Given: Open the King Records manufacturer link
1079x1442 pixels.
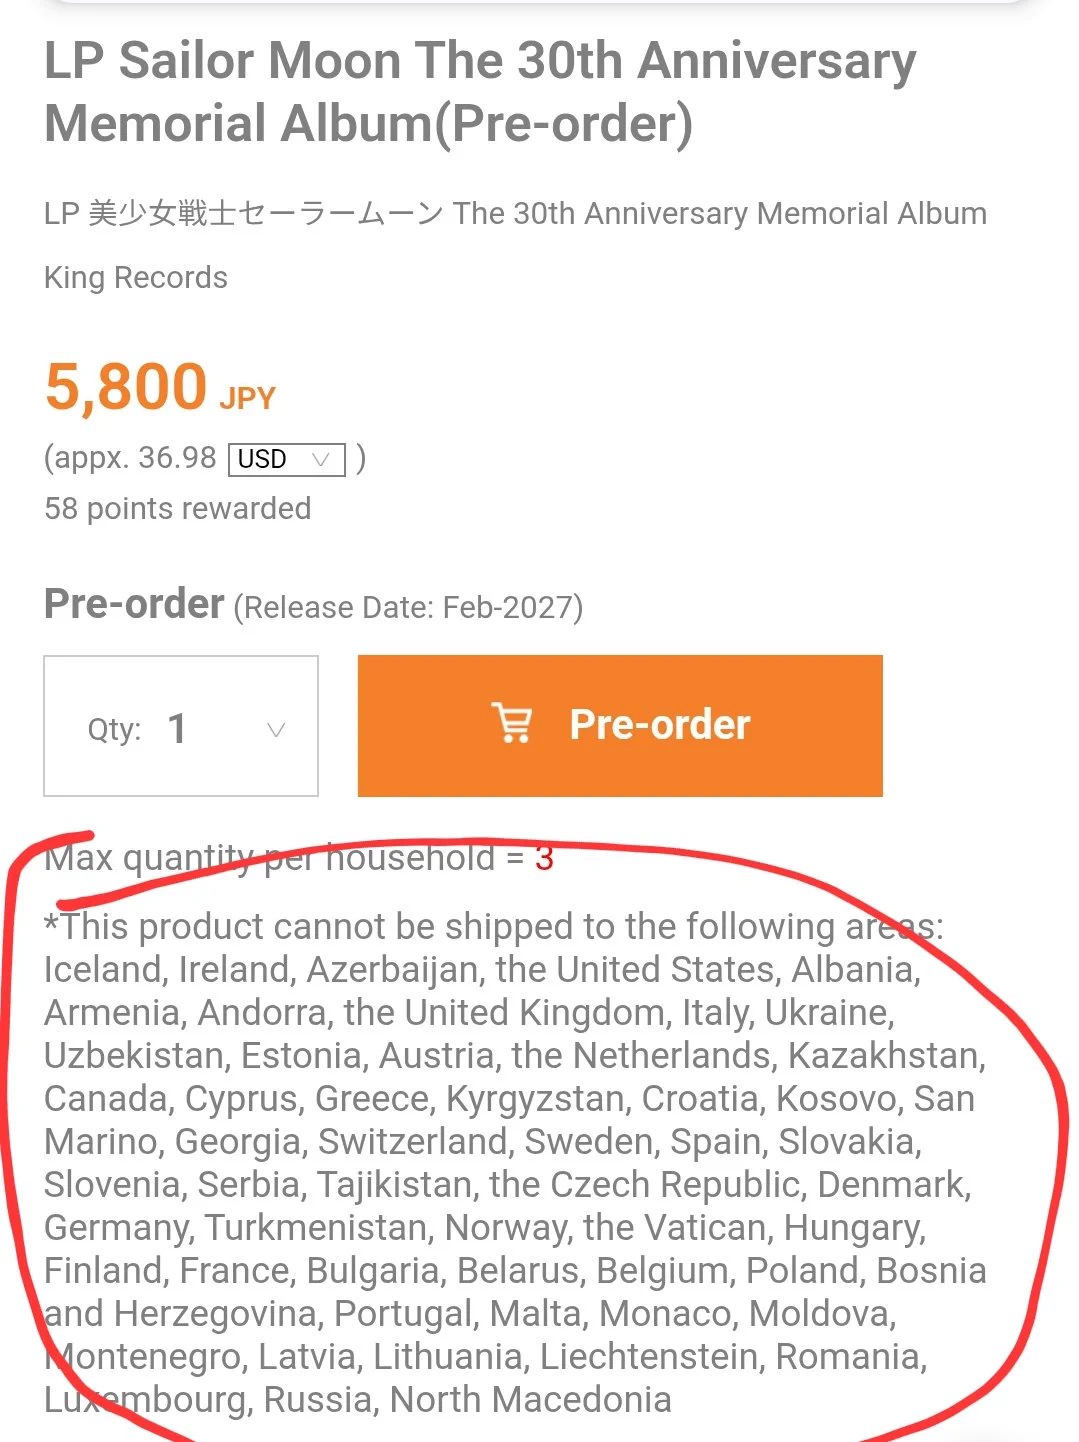Looking at the screenshot, I should pos(136,277).
